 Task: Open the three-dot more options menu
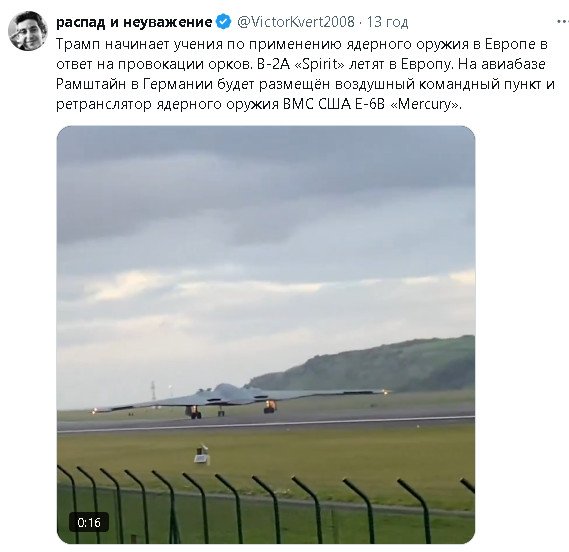562,22
